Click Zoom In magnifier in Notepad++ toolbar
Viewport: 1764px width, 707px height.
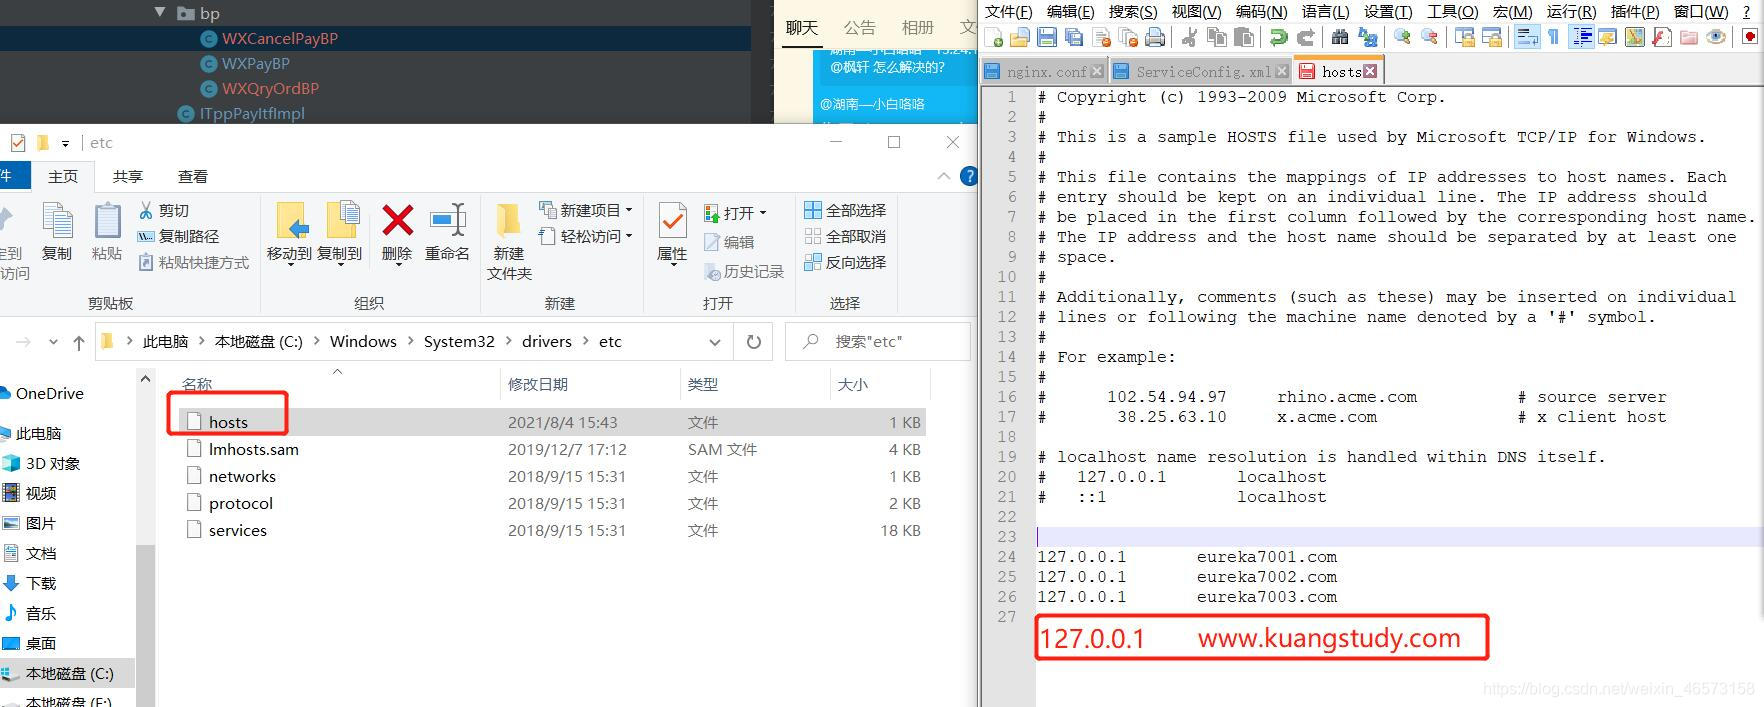(1402, 38)
